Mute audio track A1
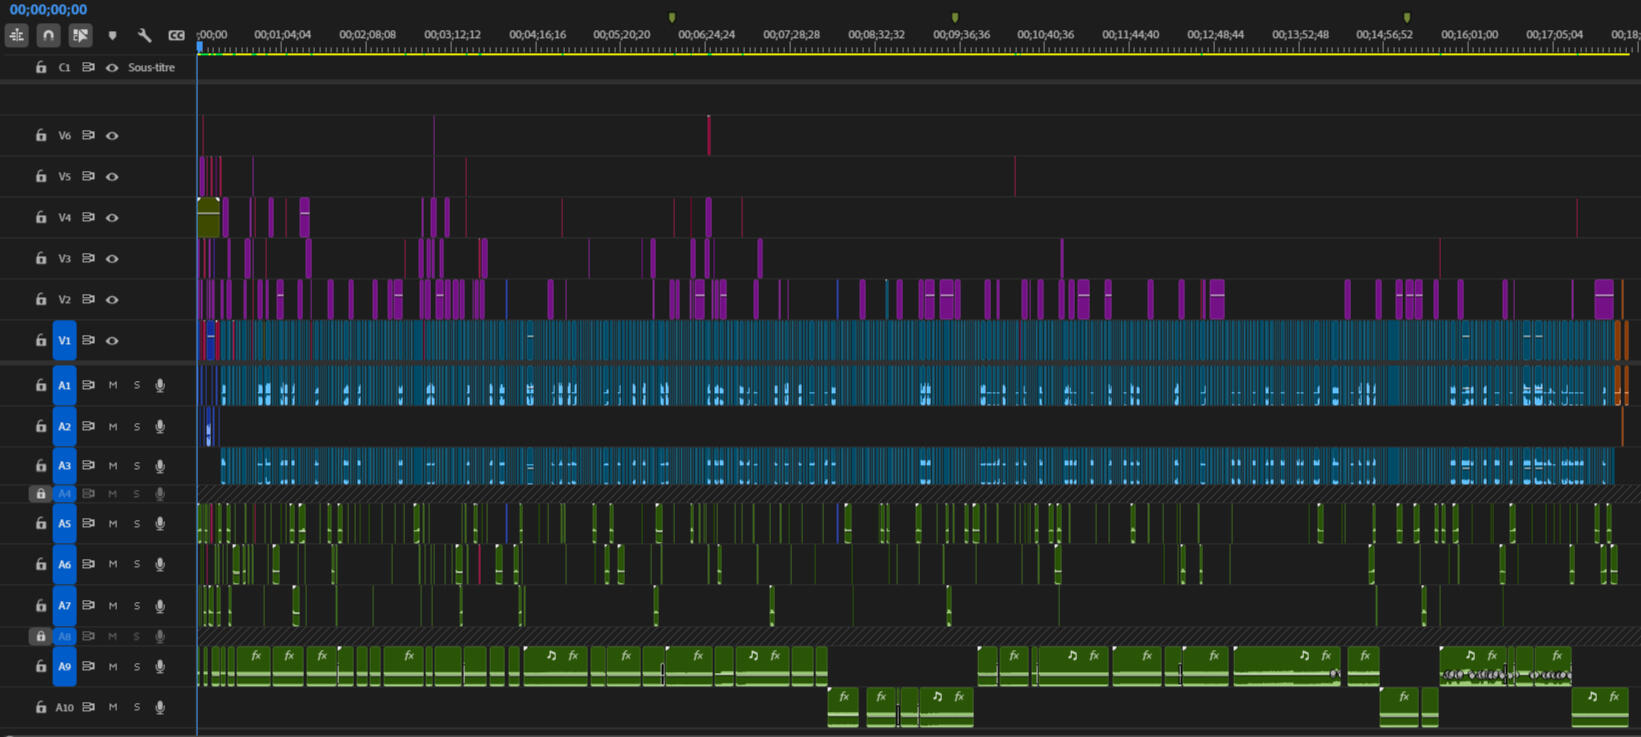1641x737 pixels. point(113,385)
